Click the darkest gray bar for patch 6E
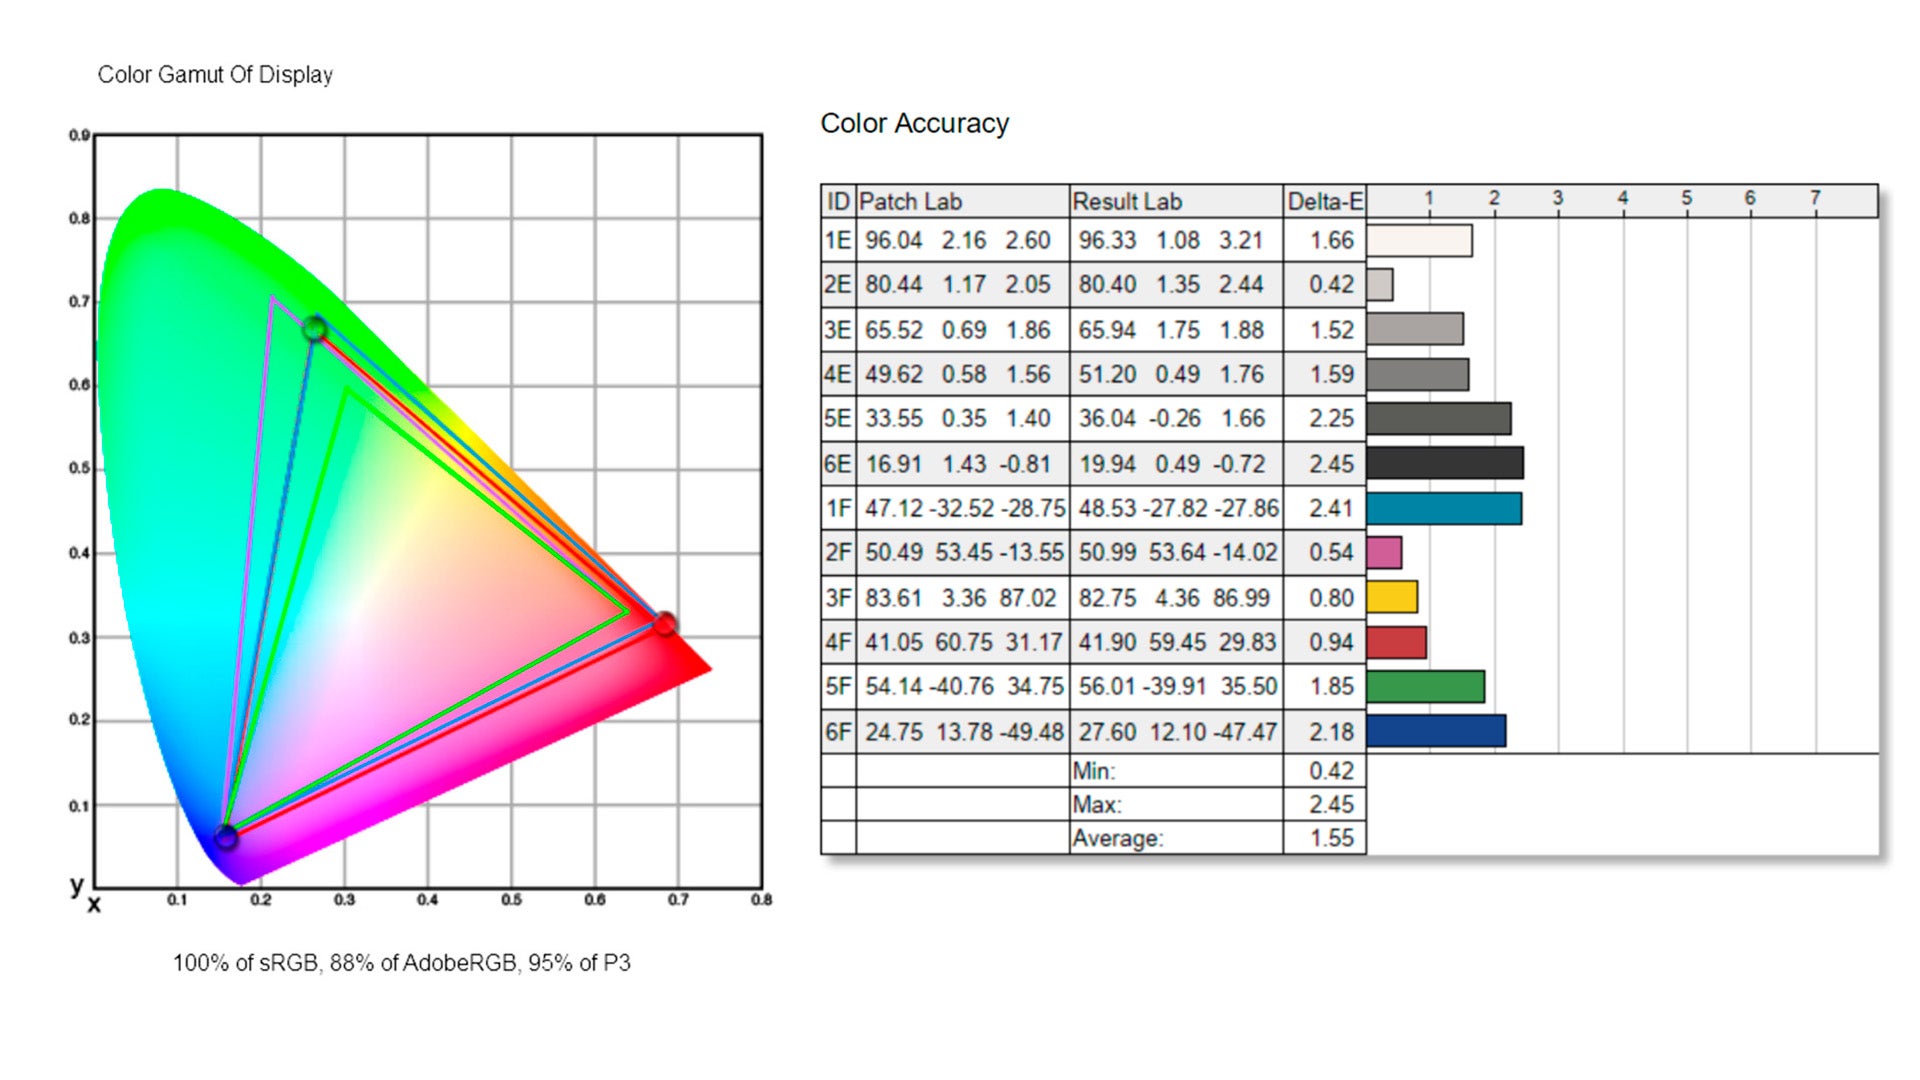 (x=1445, y=463)
